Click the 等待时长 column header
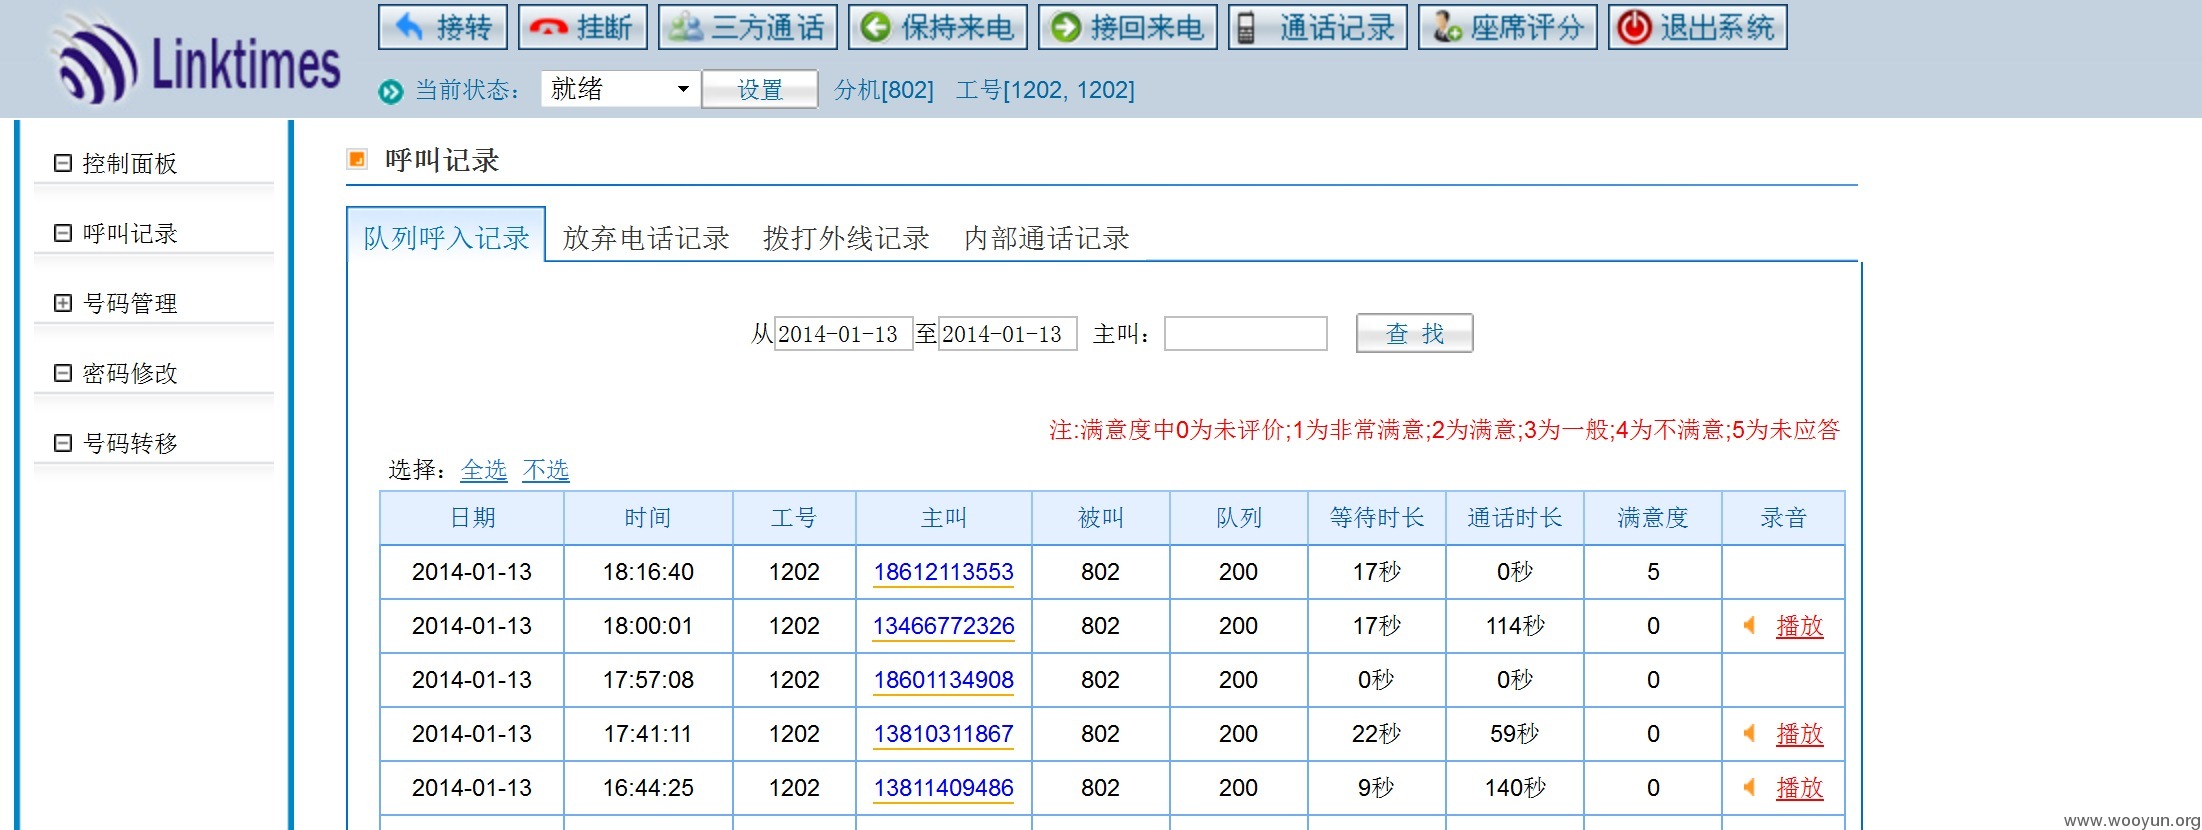The width and height of the screenshot is (2202, 830). pyautogui.click(x=1377, y=518)
